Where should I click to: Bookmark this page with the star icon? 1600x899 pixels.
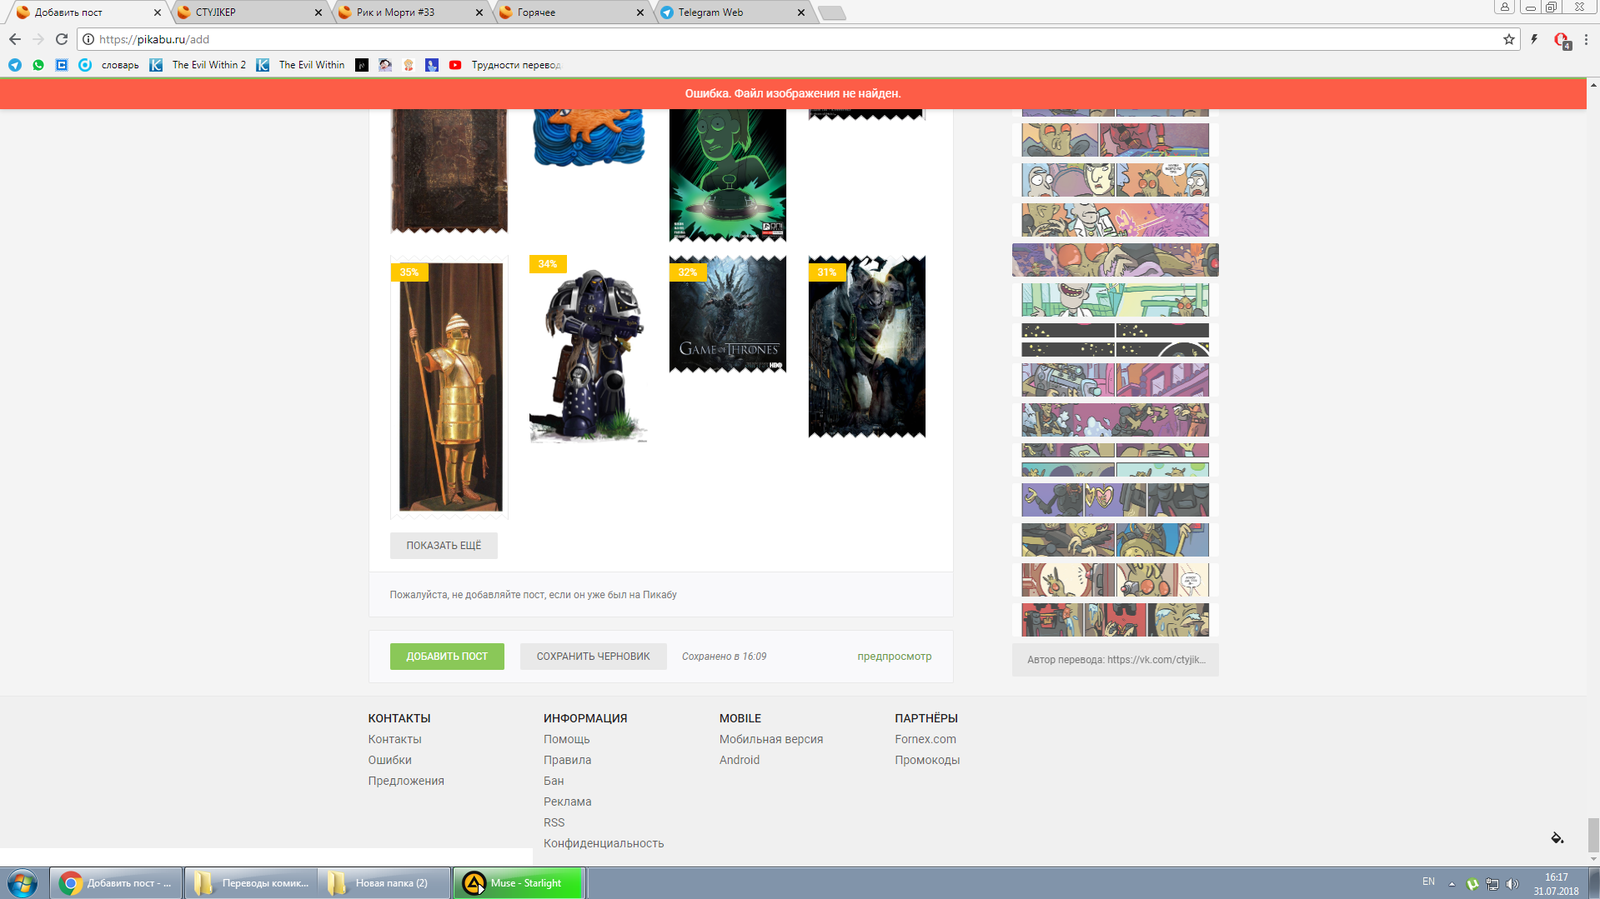point(1509,39)
